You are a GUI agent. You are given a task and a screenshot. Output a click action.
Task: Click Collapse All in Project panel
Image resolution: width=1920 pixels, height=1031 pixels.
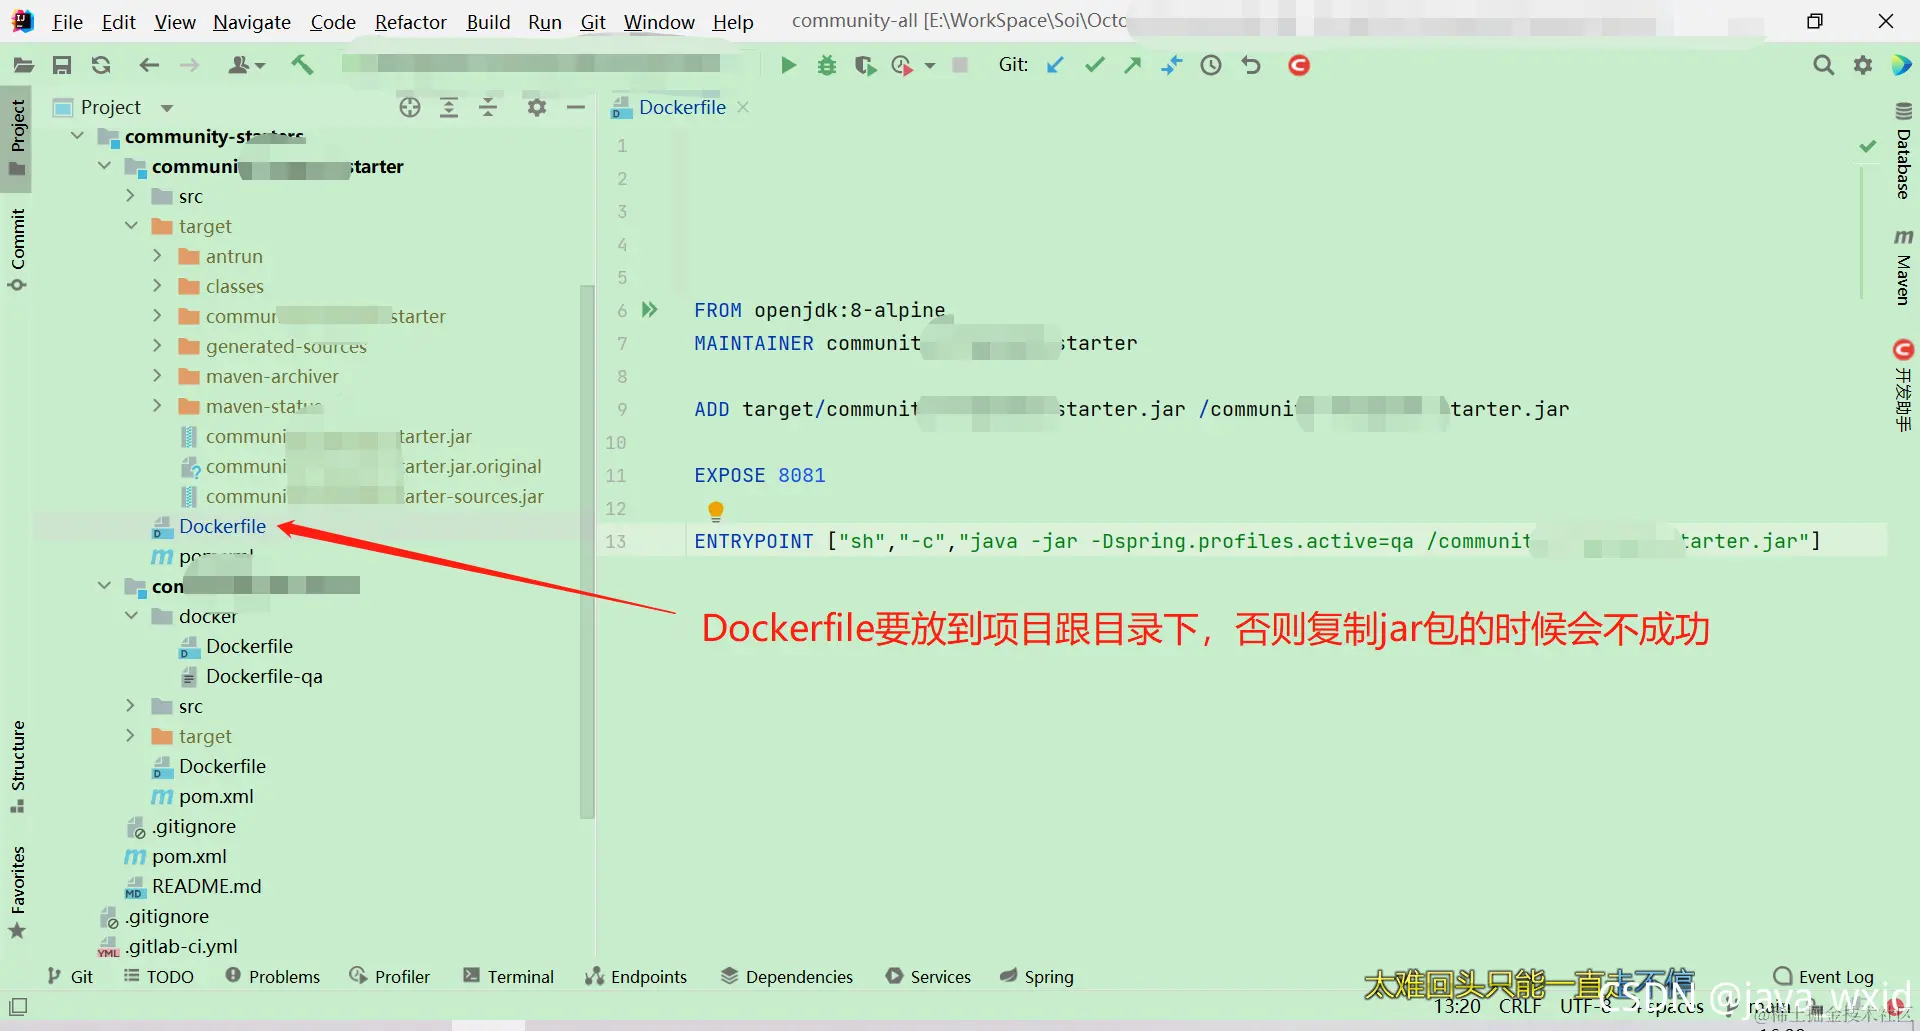488,108
